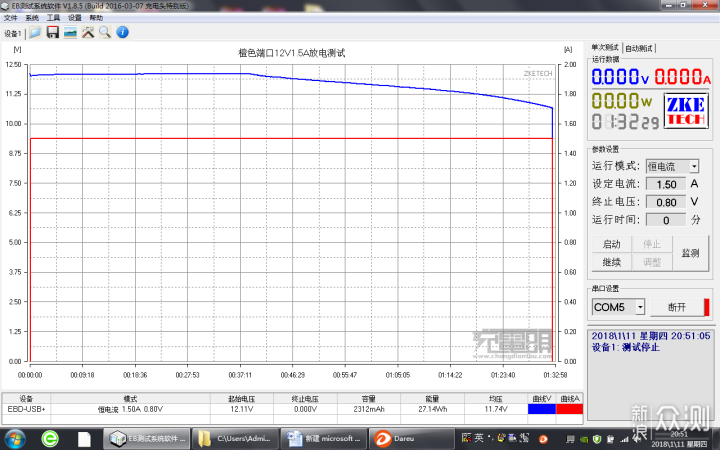
Task: Click the red 曲线A color swatch
Action: (x=572, y=409)
